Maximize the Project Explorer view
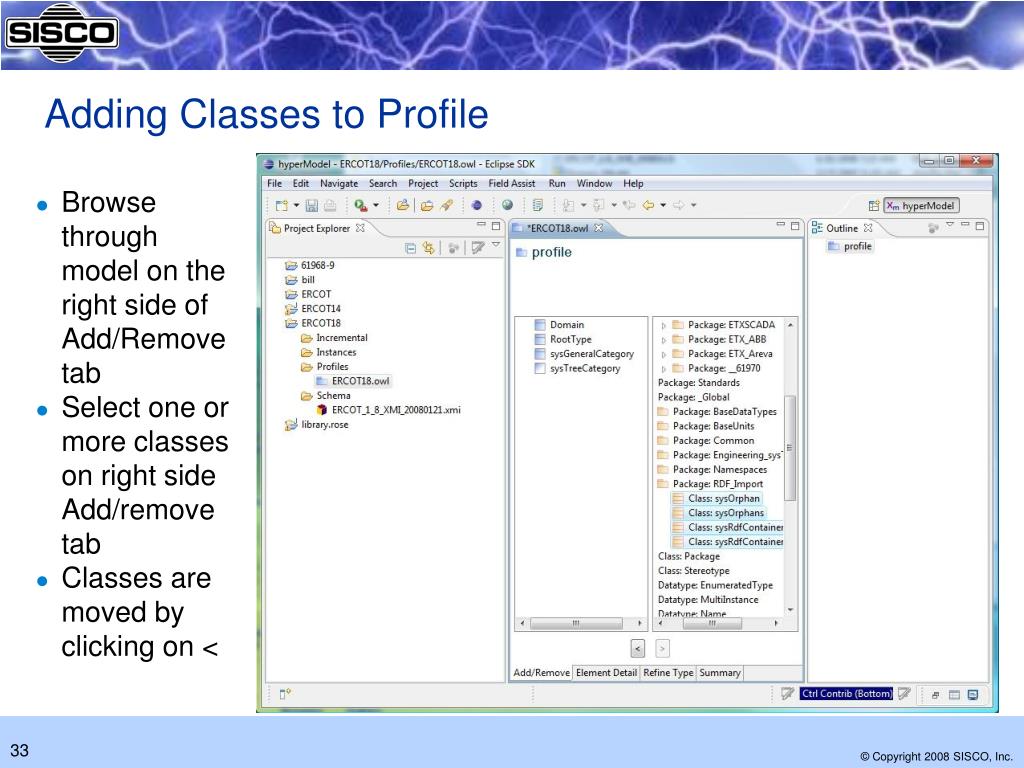The height and width of the screenshot is (768, 1024). coord(496,226)
